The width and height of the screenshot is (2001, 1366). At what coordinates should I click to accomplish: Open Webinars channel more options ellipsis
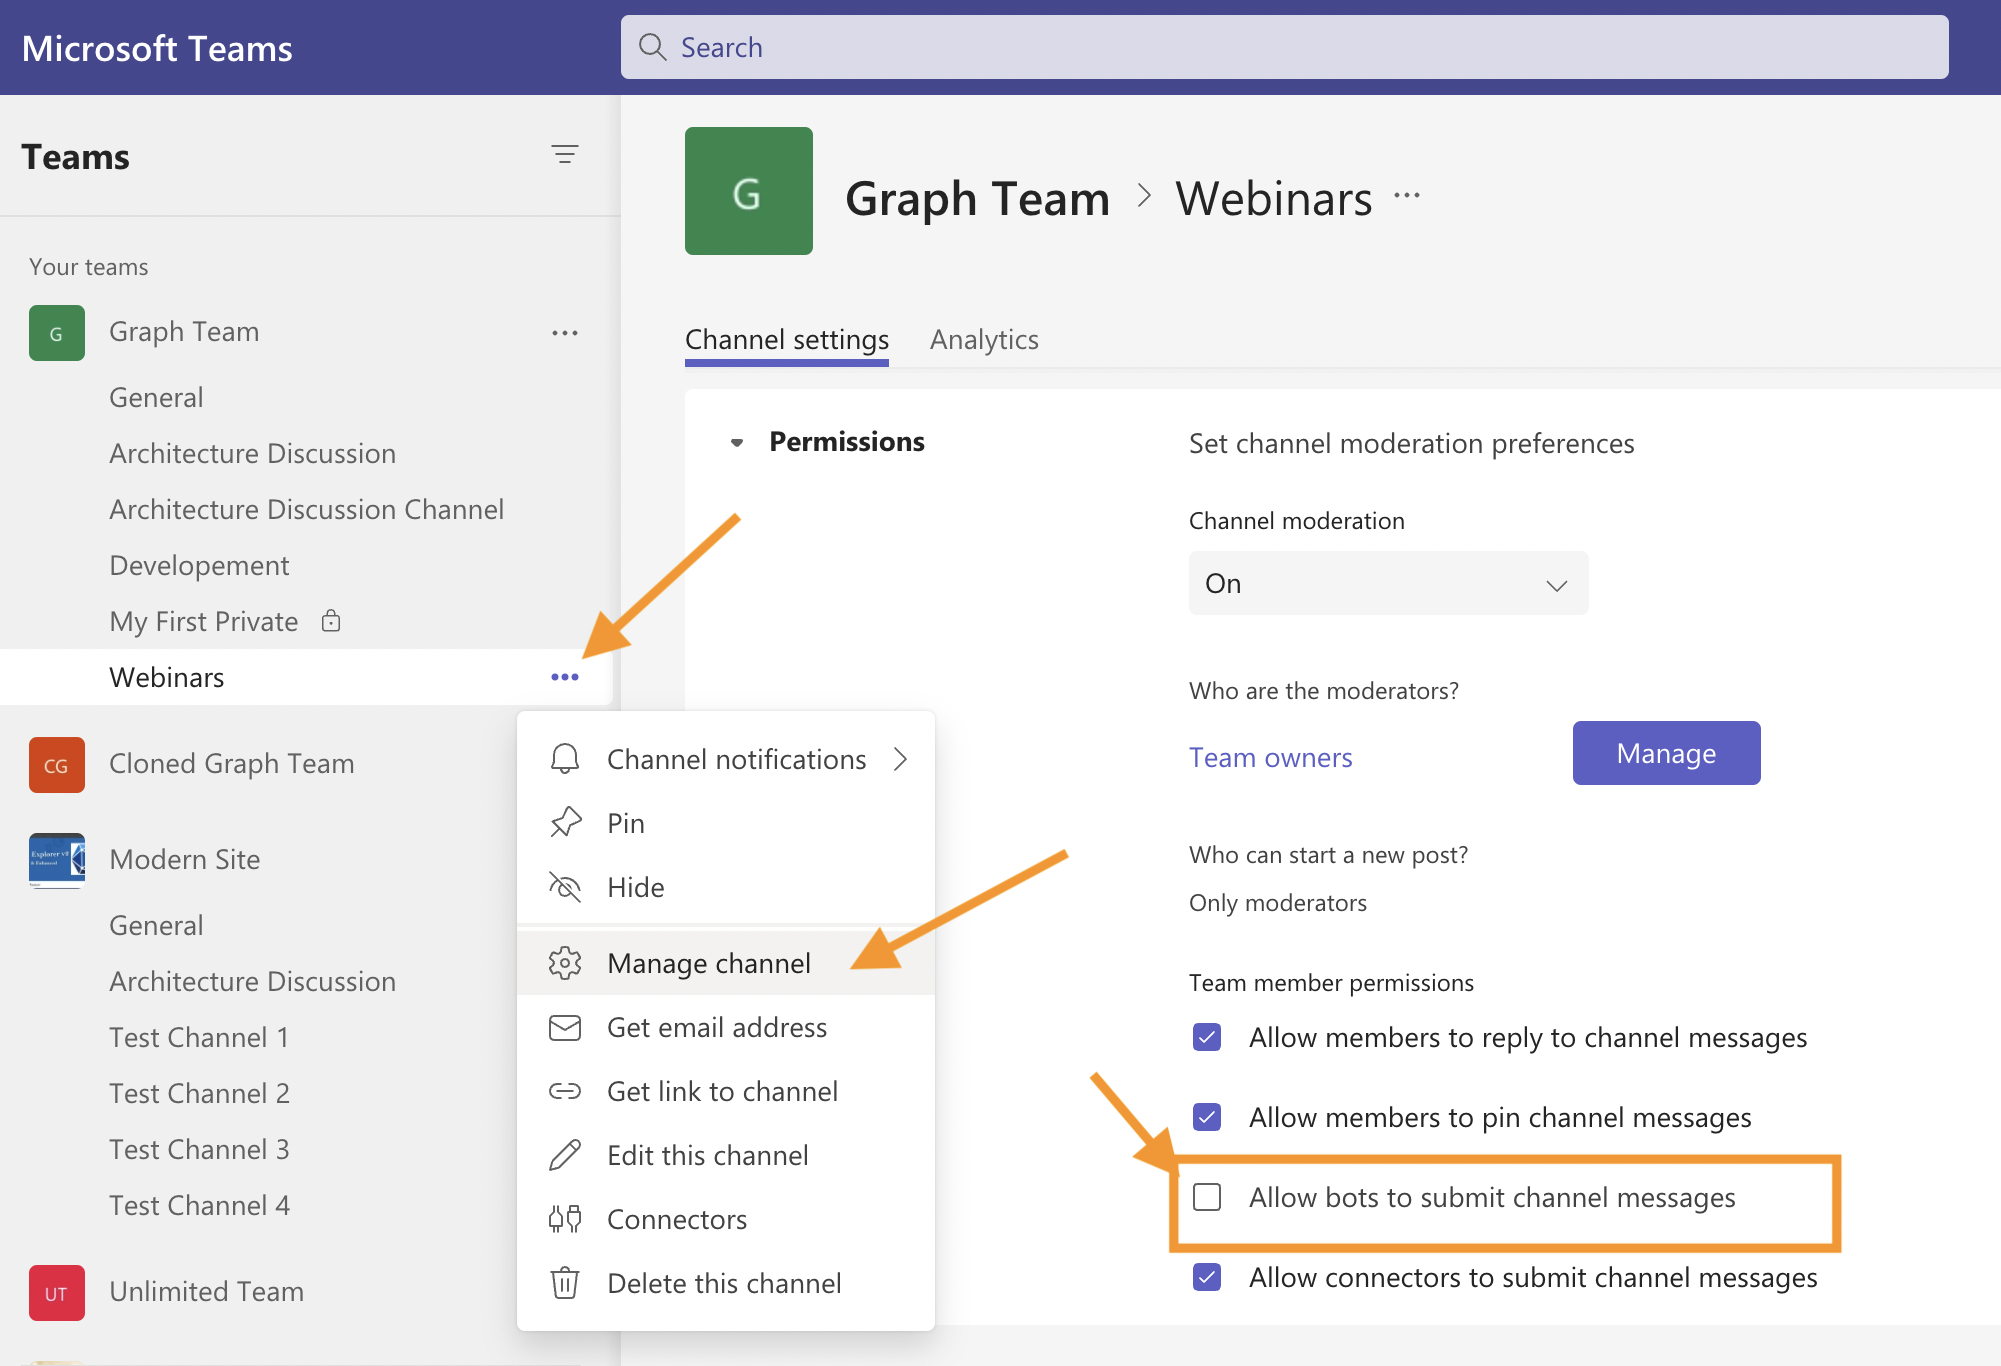[x=564, y=677]
